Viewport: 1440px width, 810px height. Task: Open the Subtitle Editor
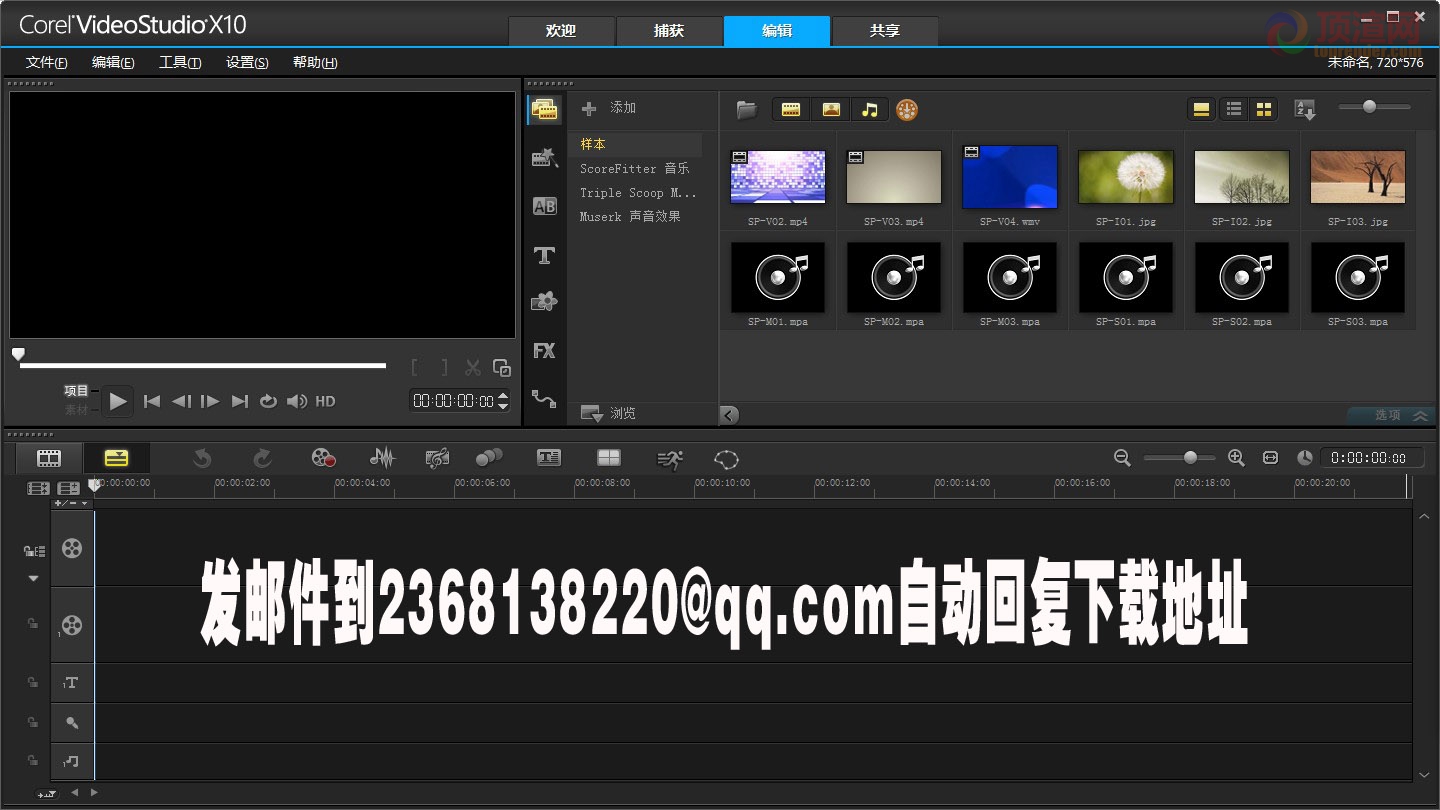coord(549,458)
